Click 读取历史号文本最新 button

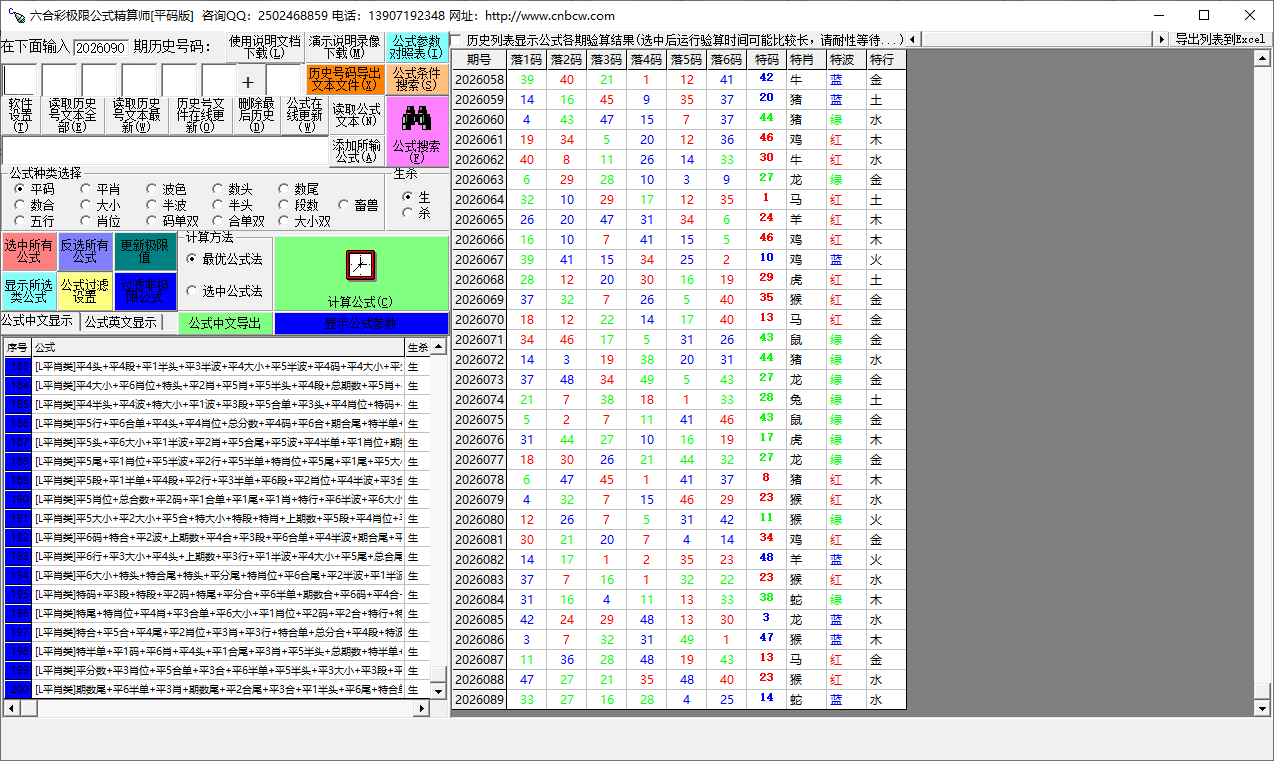136,115
